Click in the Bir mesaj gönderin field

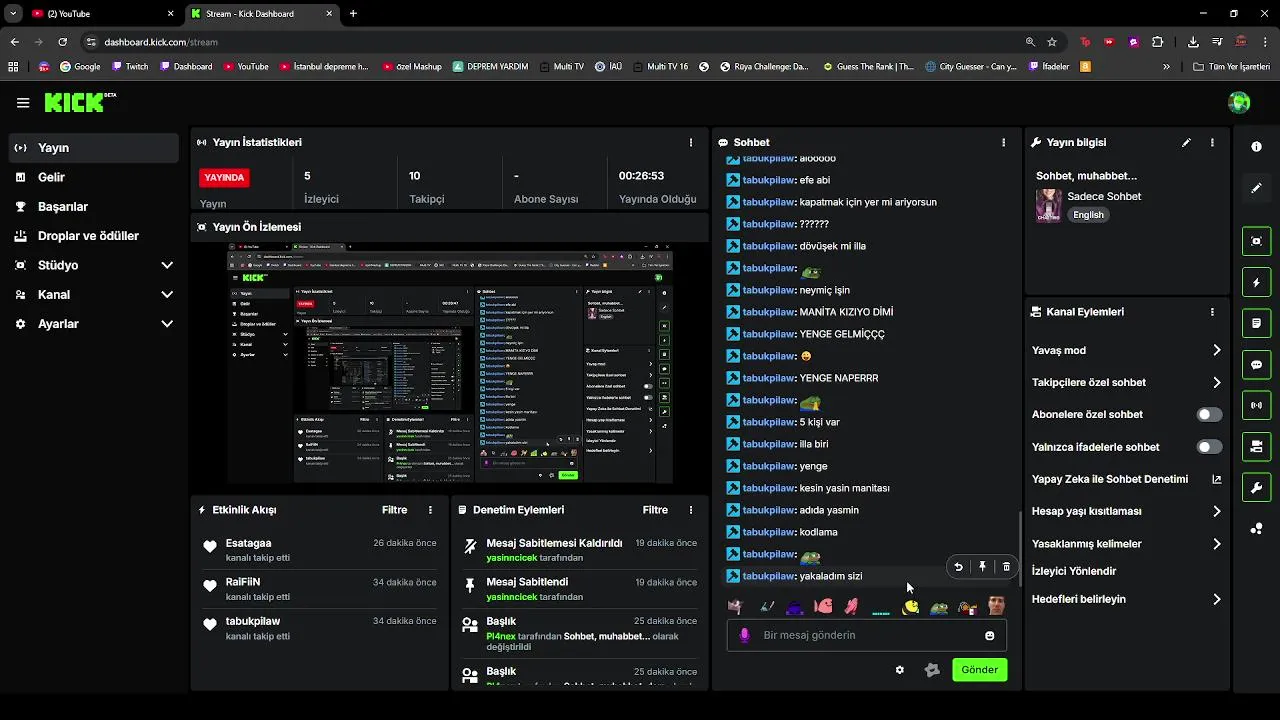(866, 636)
